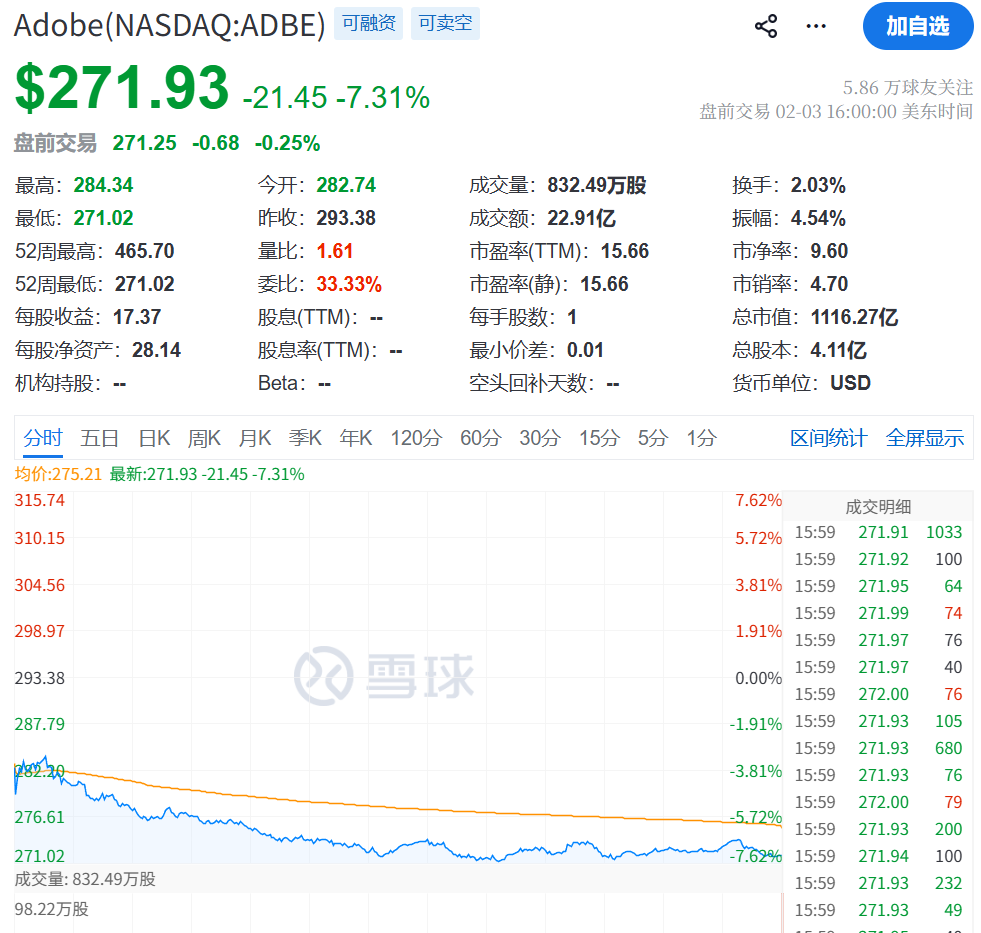Select the 5分 interval tab
The image size is (981, 933).
point(653,437)
